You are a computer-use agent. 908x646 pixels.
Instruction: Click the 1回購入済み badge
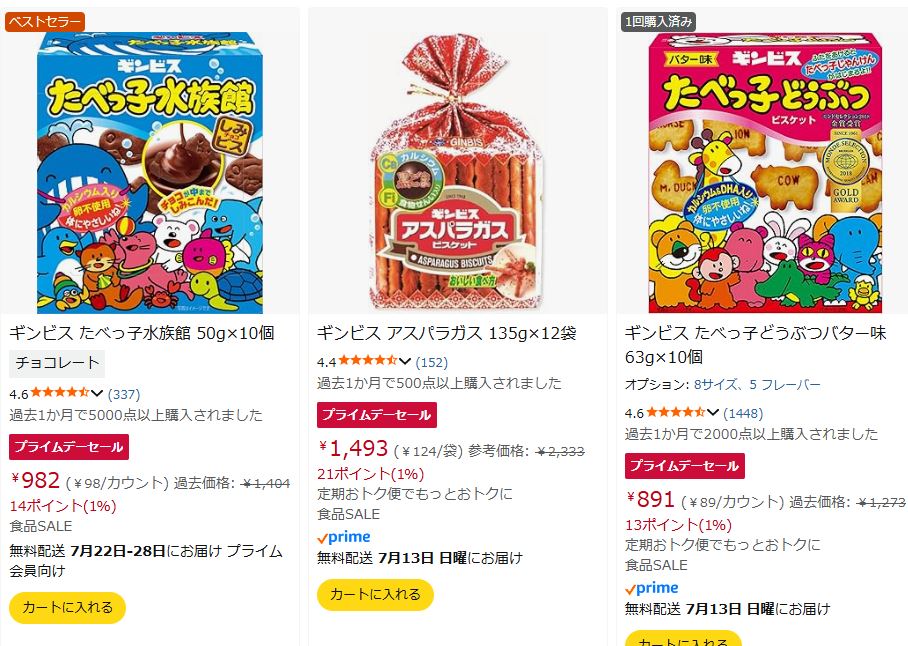tap(658, 22)
